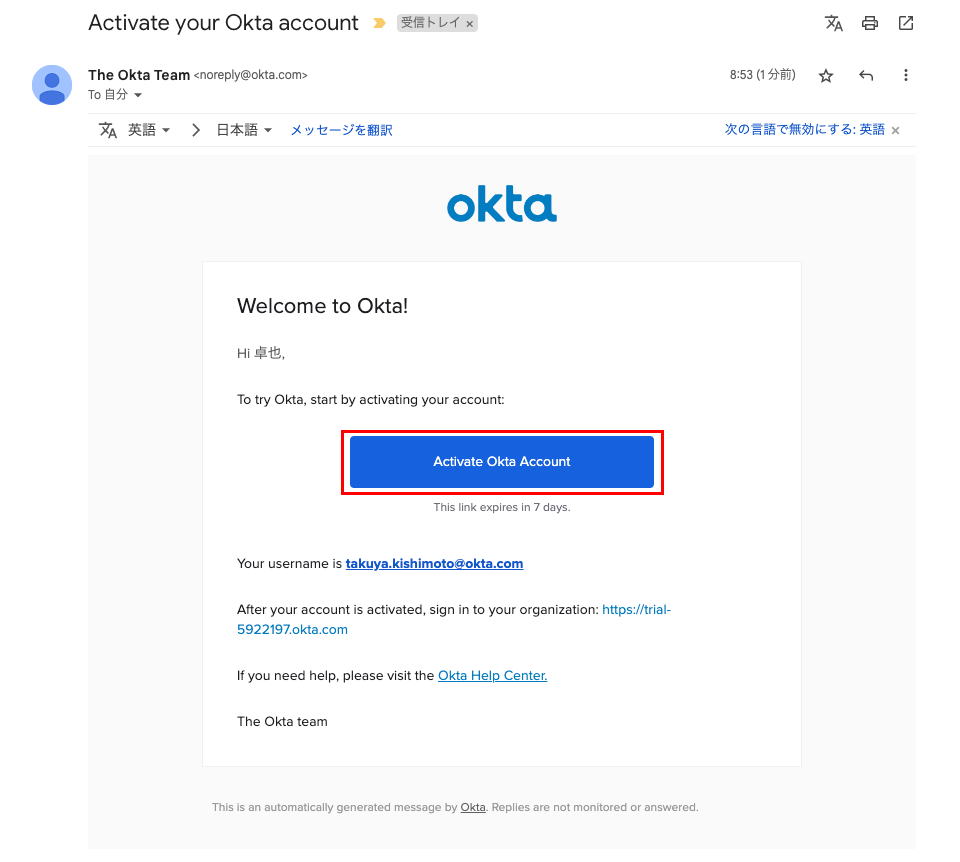Open the trial organization URL link
Screen dimensions: 960x862
(x=636, y=610)
